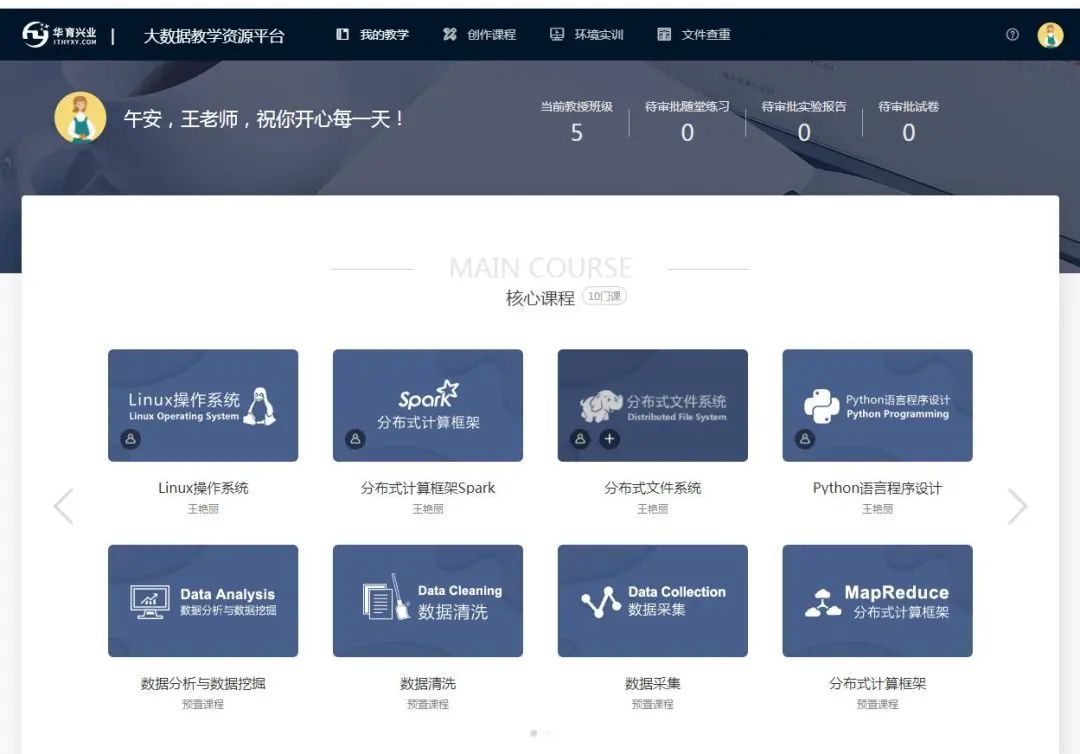Click the 我的教学 book icon
1080x754 pixels.
tap(343, 34)
